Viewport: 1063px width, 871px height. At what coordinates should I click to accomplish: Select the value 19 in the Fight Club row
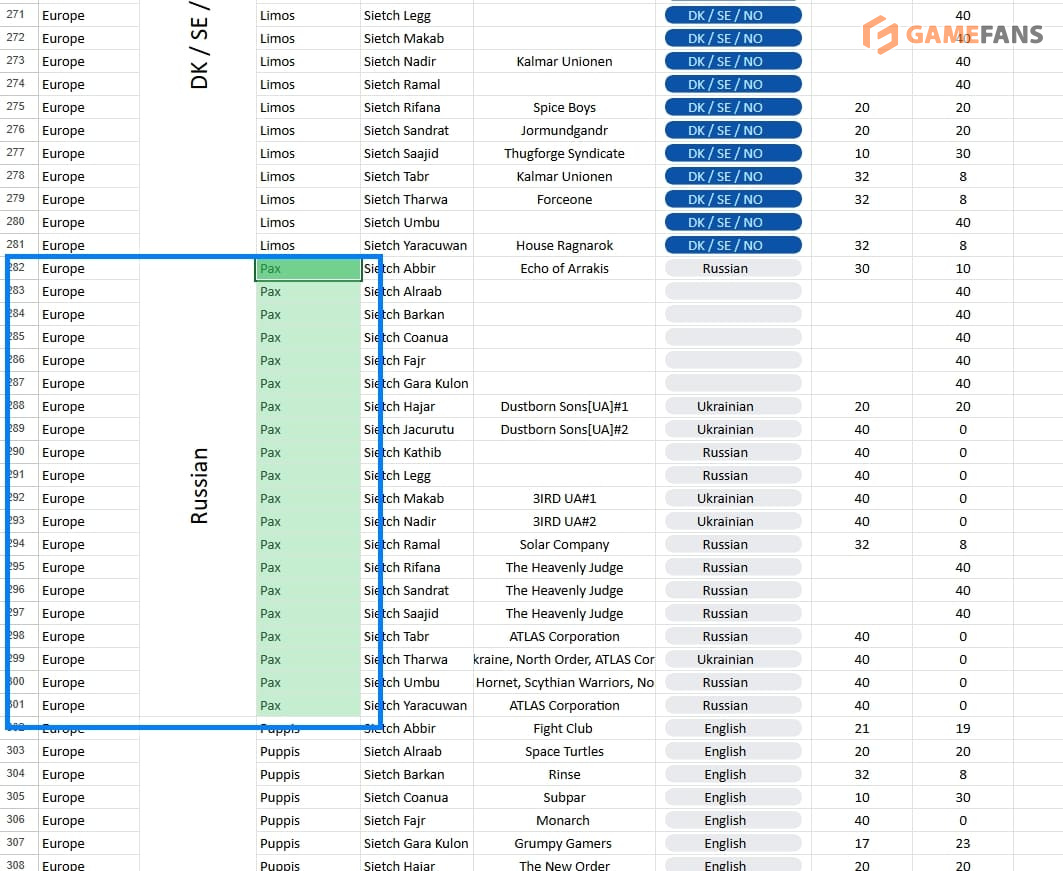[963, 729]
